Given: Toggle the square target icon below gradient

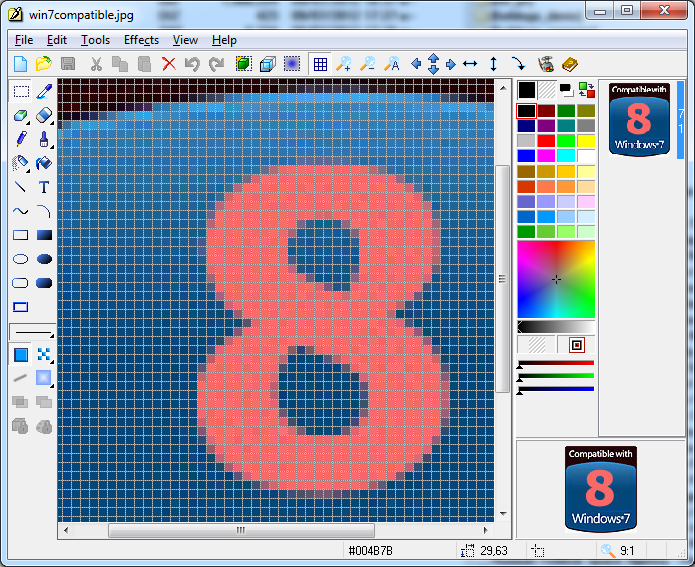Looking at the screenshot, I should click(x=576, y=345).
